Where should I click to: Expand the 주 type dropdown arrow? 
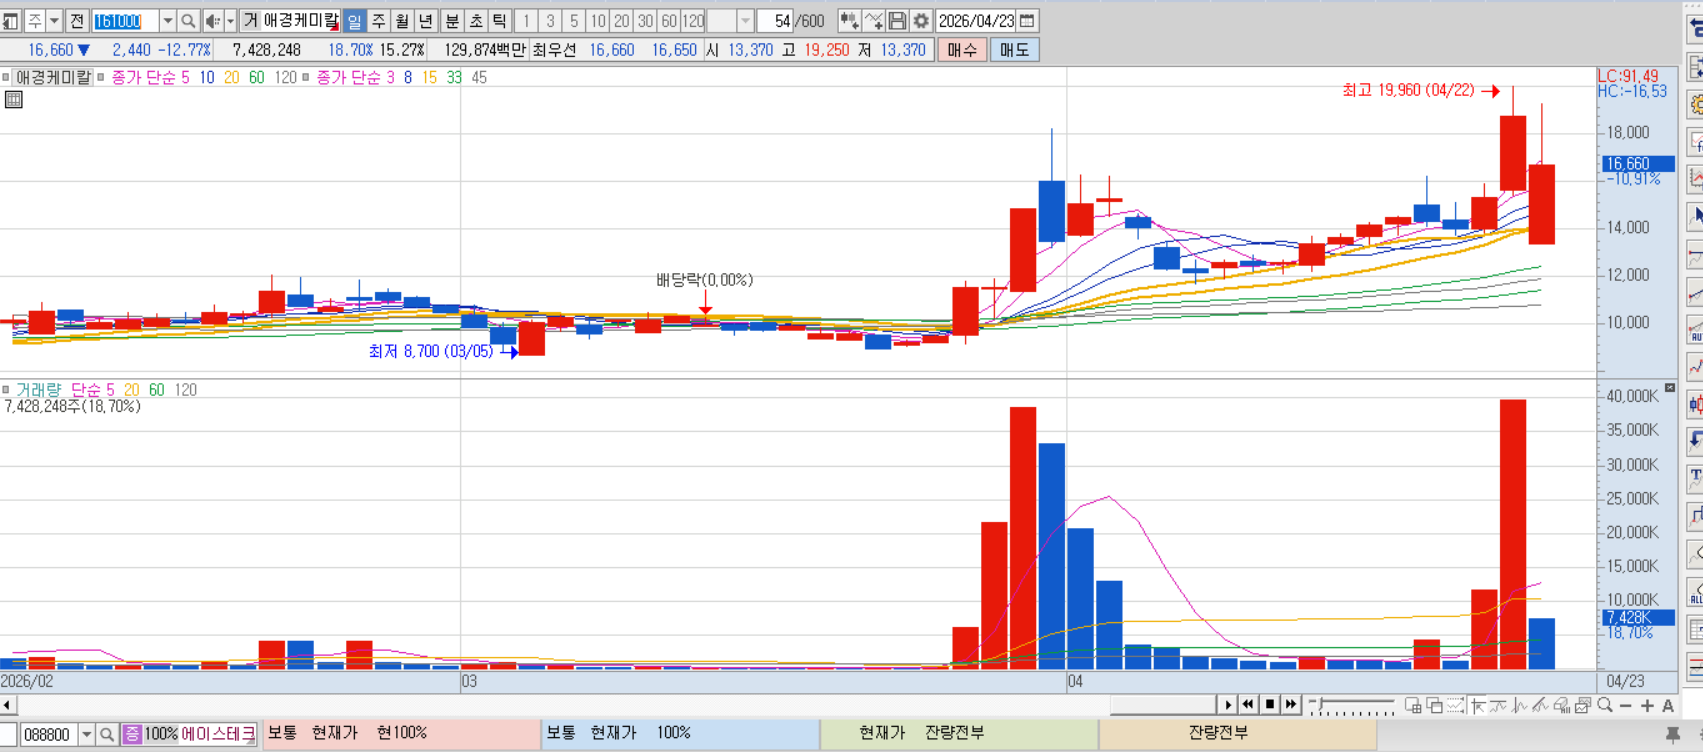pos(54,21)
